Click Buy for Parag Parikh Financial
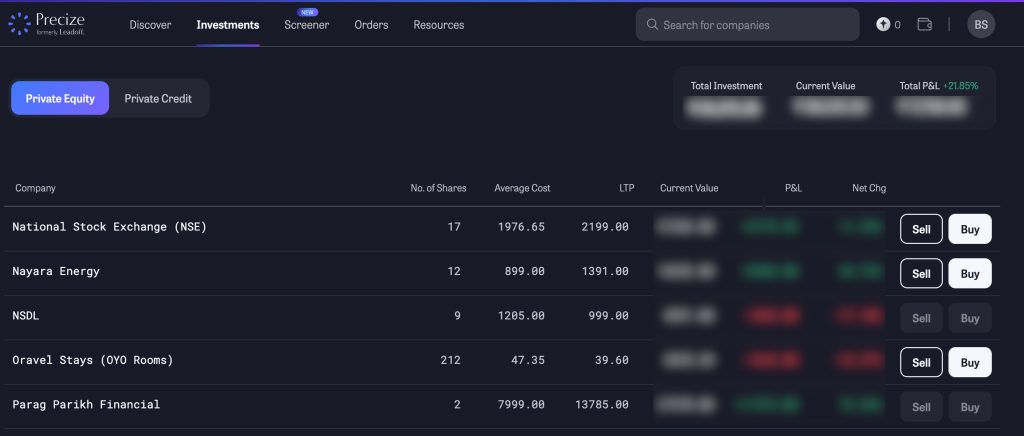This screenshot has height=436, width=1024. point(970,407)
